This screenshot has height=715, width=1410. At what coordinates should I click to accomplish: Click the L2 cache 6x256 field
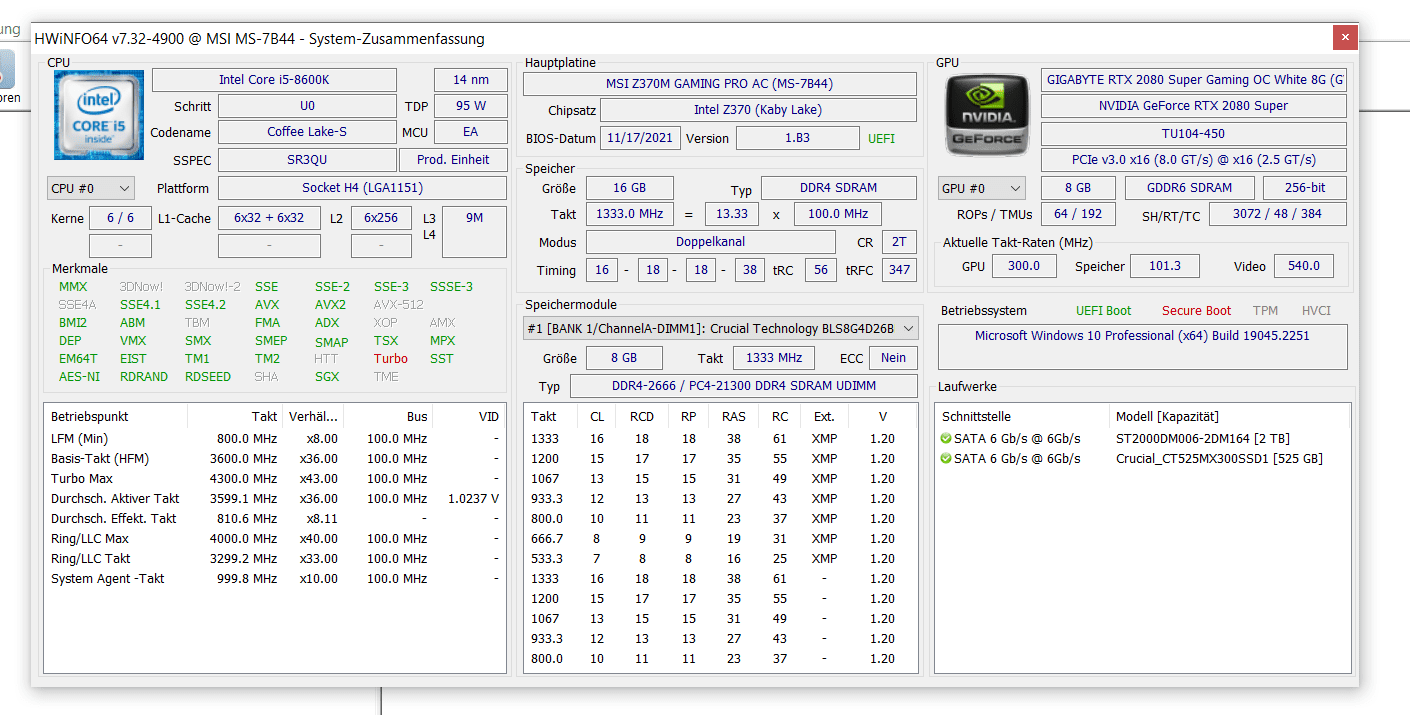[x=381, y=218]
